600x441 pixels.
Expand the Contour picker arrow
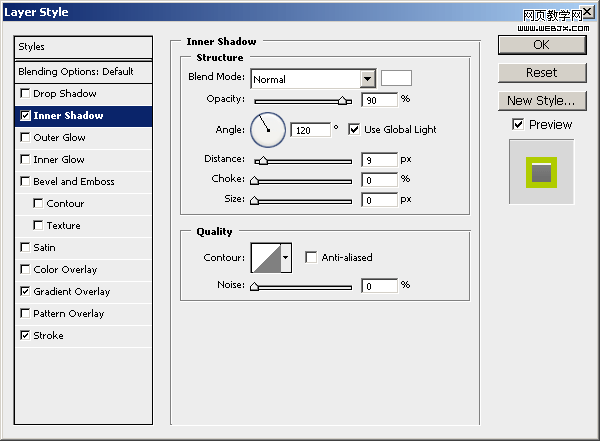pos(285,258)
